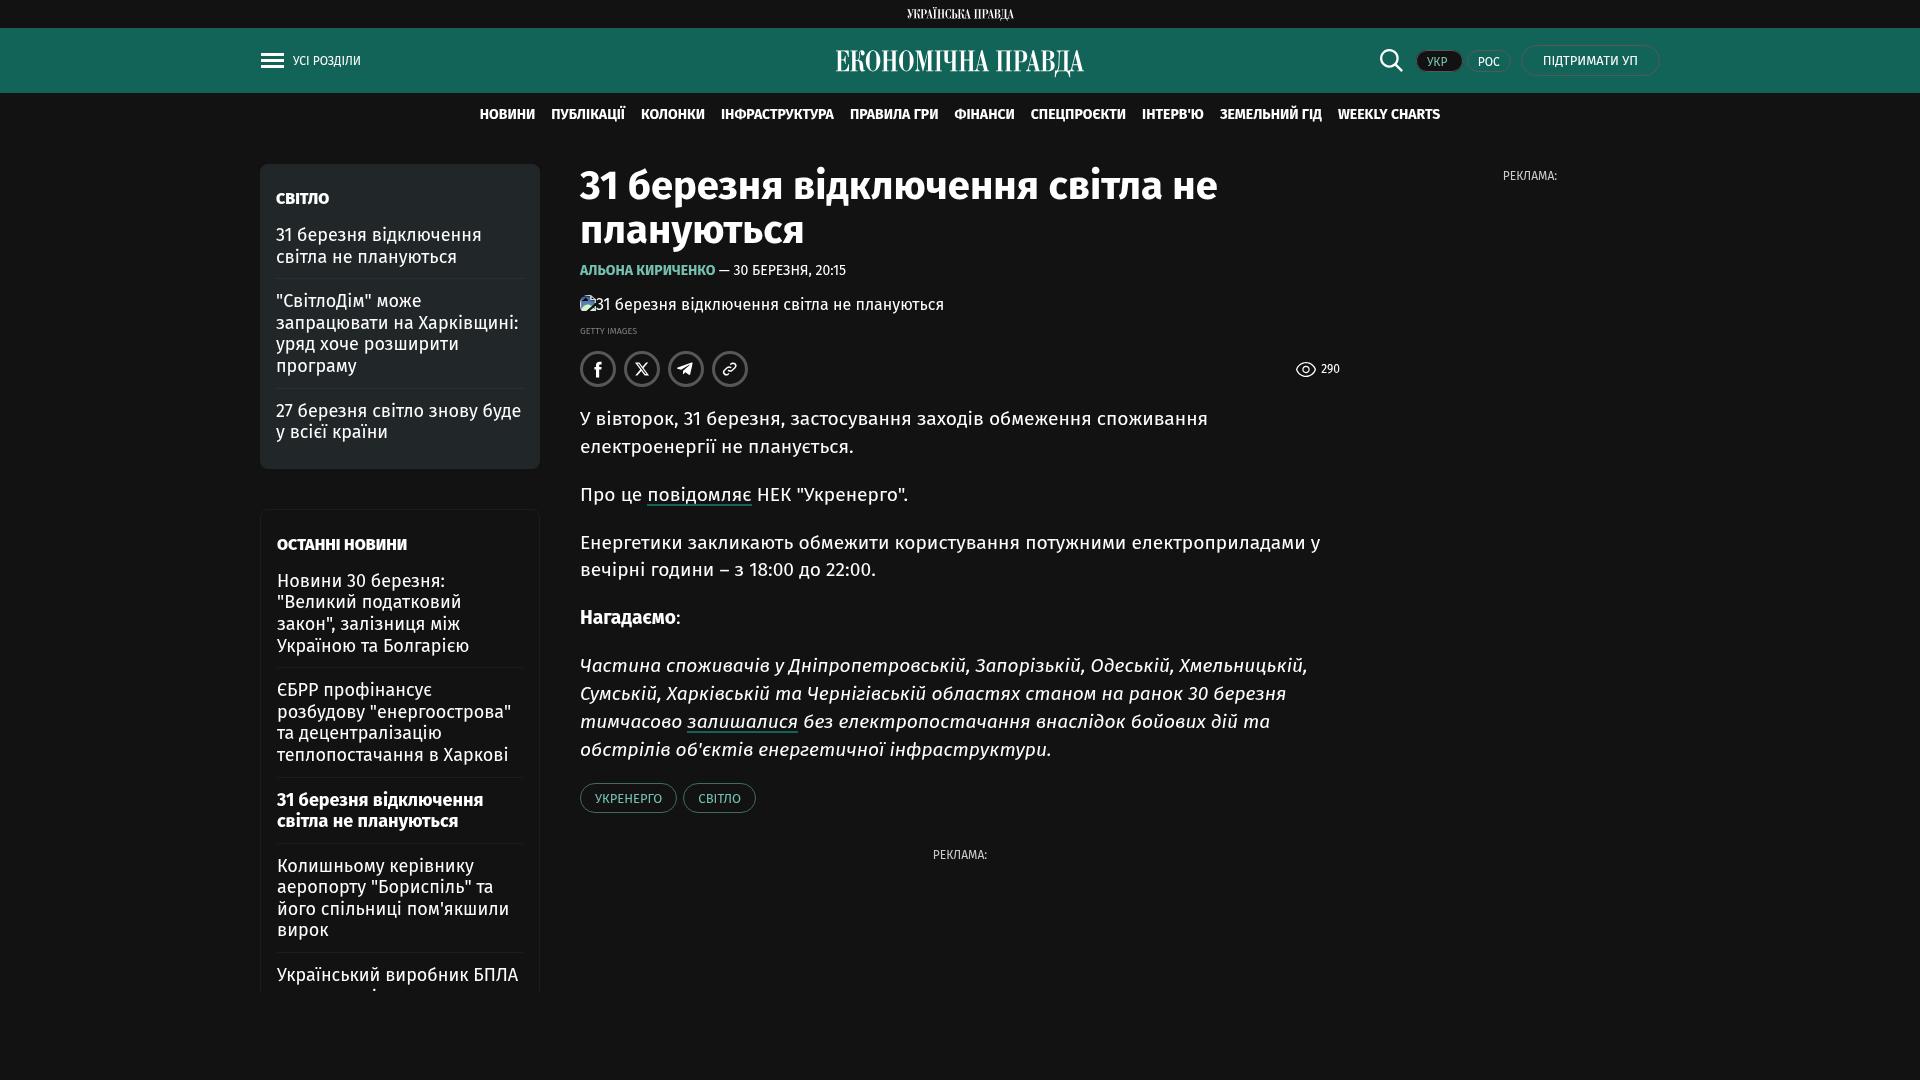Share the article on X (Twitter)
The height and width of the screenshot is (1080, 1920).
pos(642,369)
